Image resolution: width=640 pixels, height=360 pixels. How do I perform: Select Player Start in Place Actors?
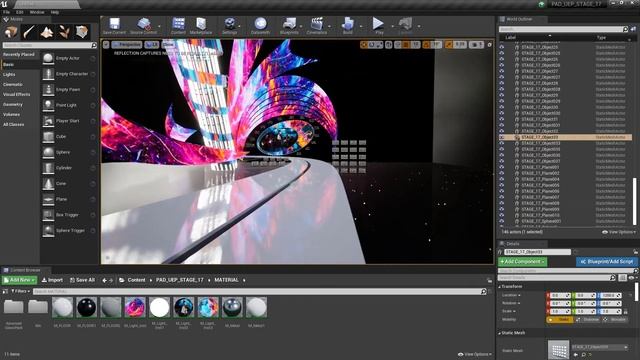[x=68, y=121]
